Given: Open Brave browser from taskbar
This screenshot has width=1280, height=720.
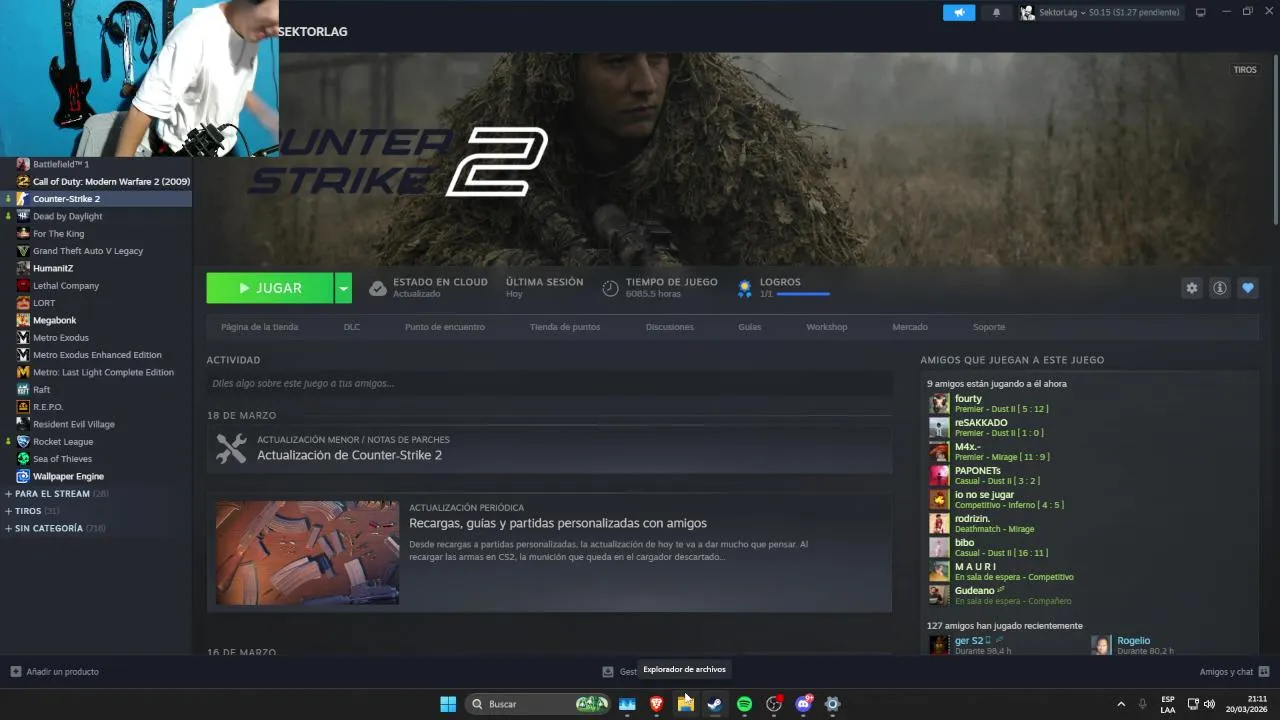Looking at the screenshot, I should (x=657, y=704).
